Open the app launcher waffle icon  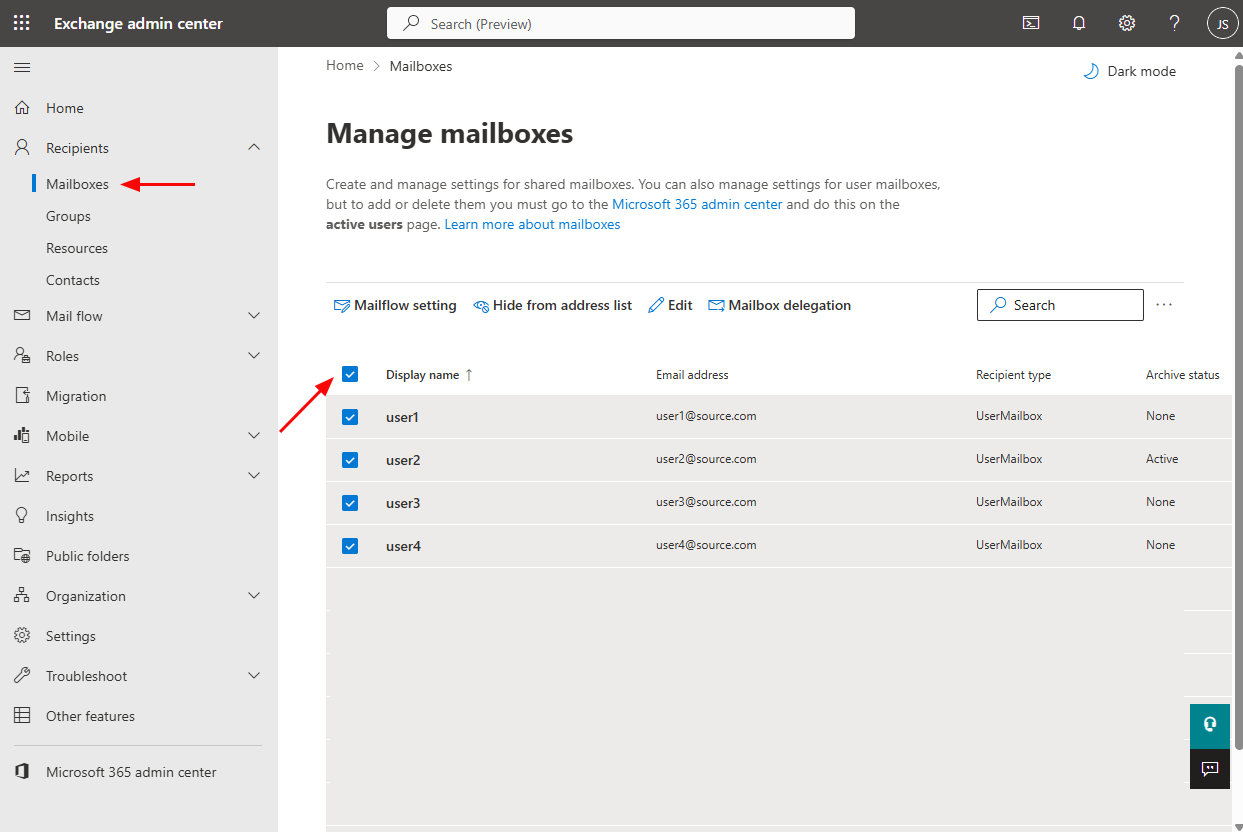(21, 23)
